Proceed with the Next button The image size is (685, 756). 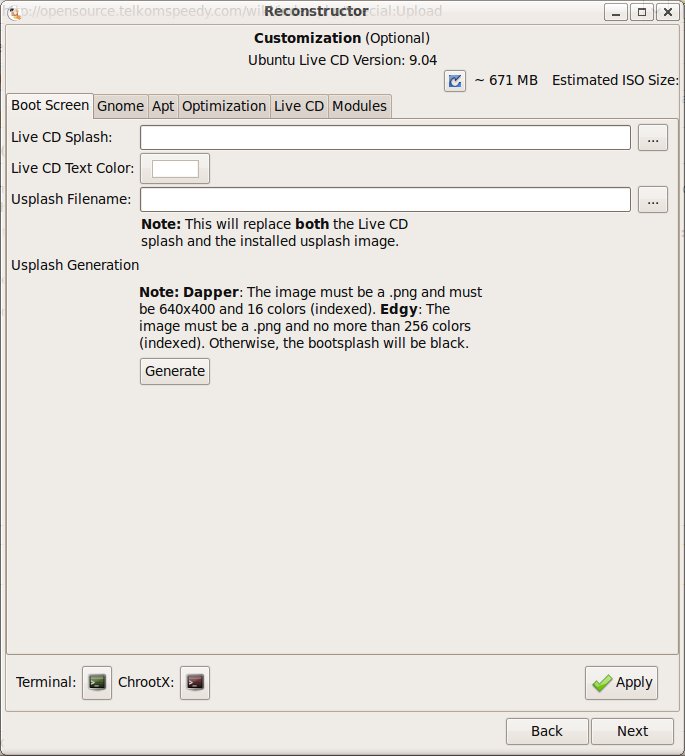click(632, 731)
